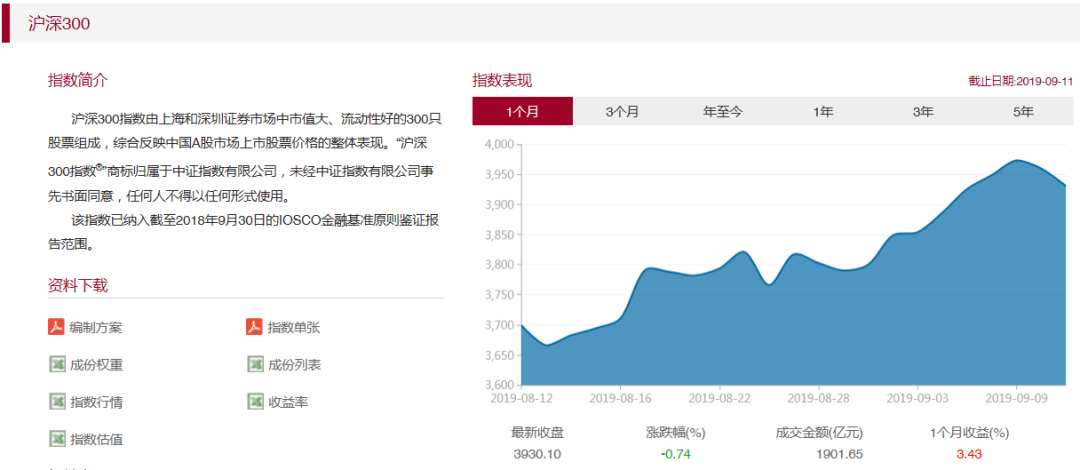Click the 指数行情 download link

point(96,402)
